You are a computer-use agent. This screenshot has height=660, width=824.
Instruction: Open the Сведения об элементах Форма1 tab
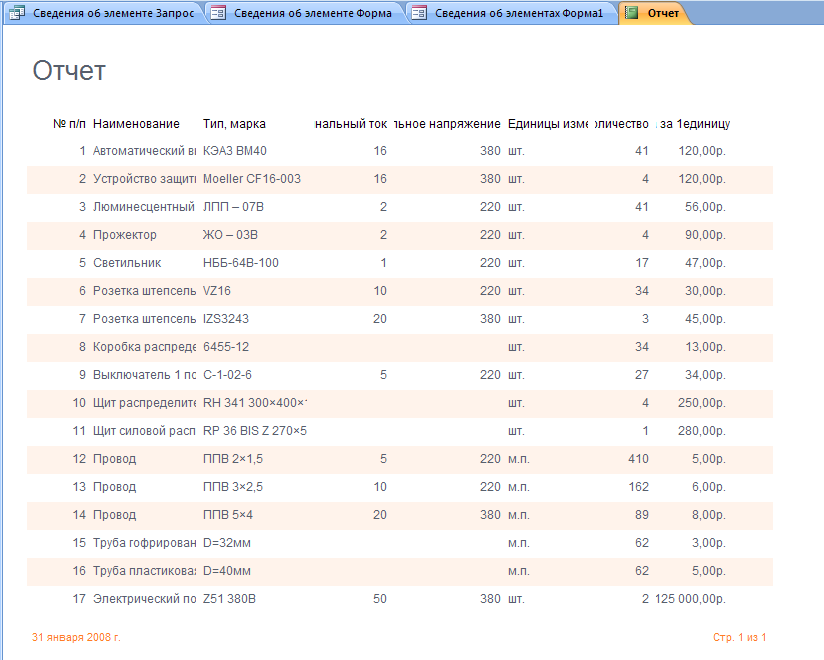[x=511, y=13]
